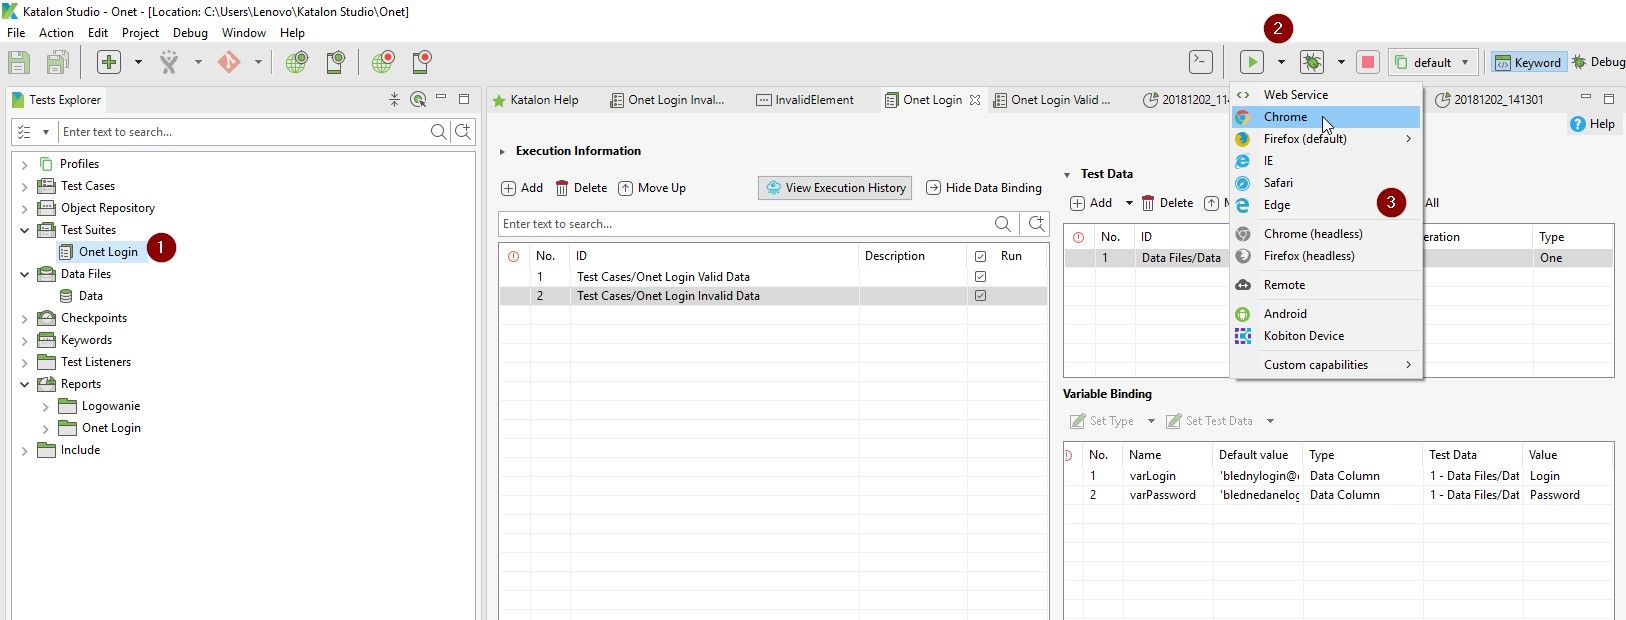1626x620 pixels.
Task: Toggle the Run column header checkbox
Action: 980,256
